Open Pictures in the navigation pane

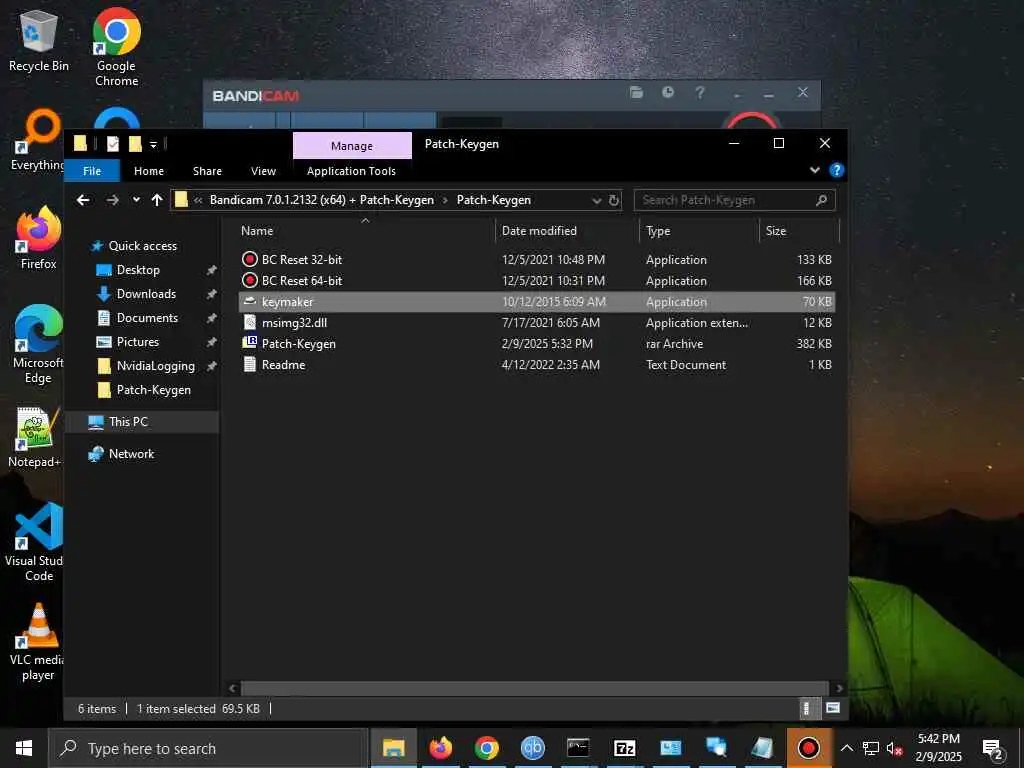click(138, 342)
